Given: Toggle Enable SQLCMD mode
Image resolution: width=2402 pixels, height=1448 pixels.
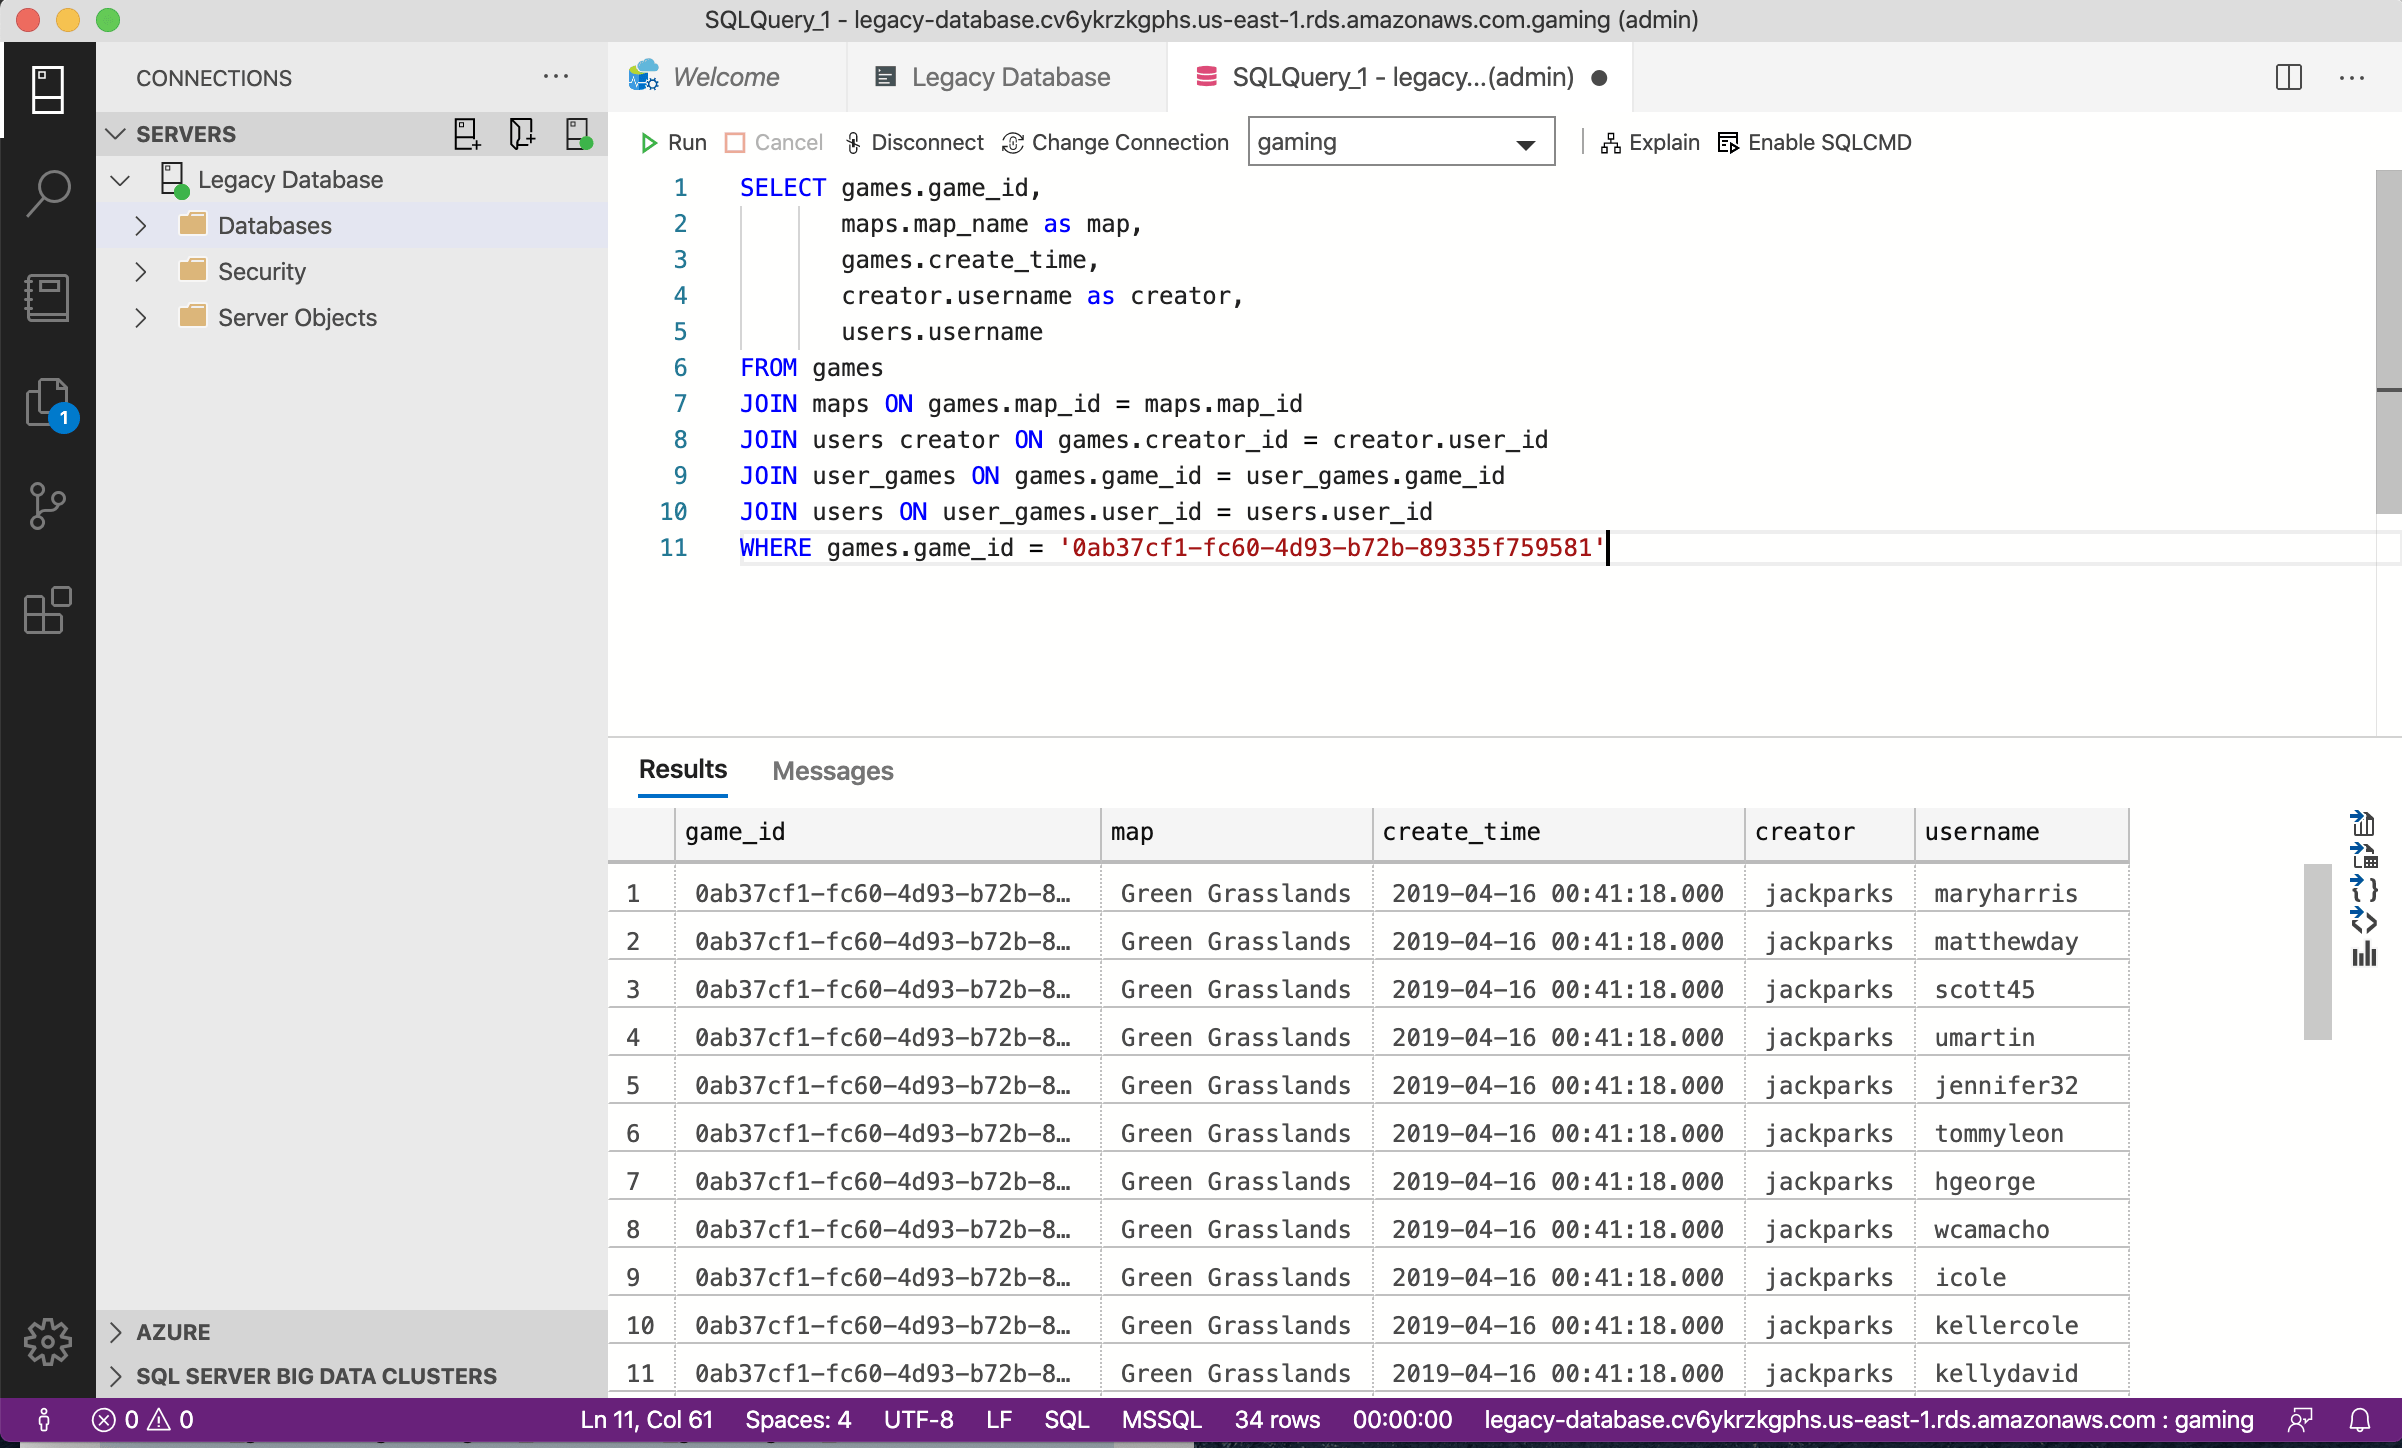Looking at the screenshot, I should click(x=1814, y=143).
